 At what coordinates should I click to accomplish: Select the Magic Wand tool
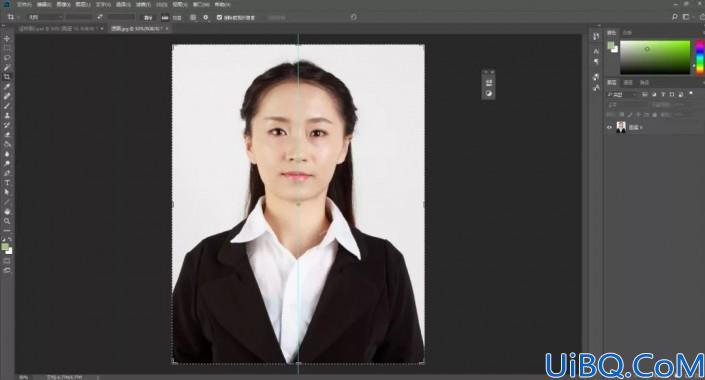(7, 67)
